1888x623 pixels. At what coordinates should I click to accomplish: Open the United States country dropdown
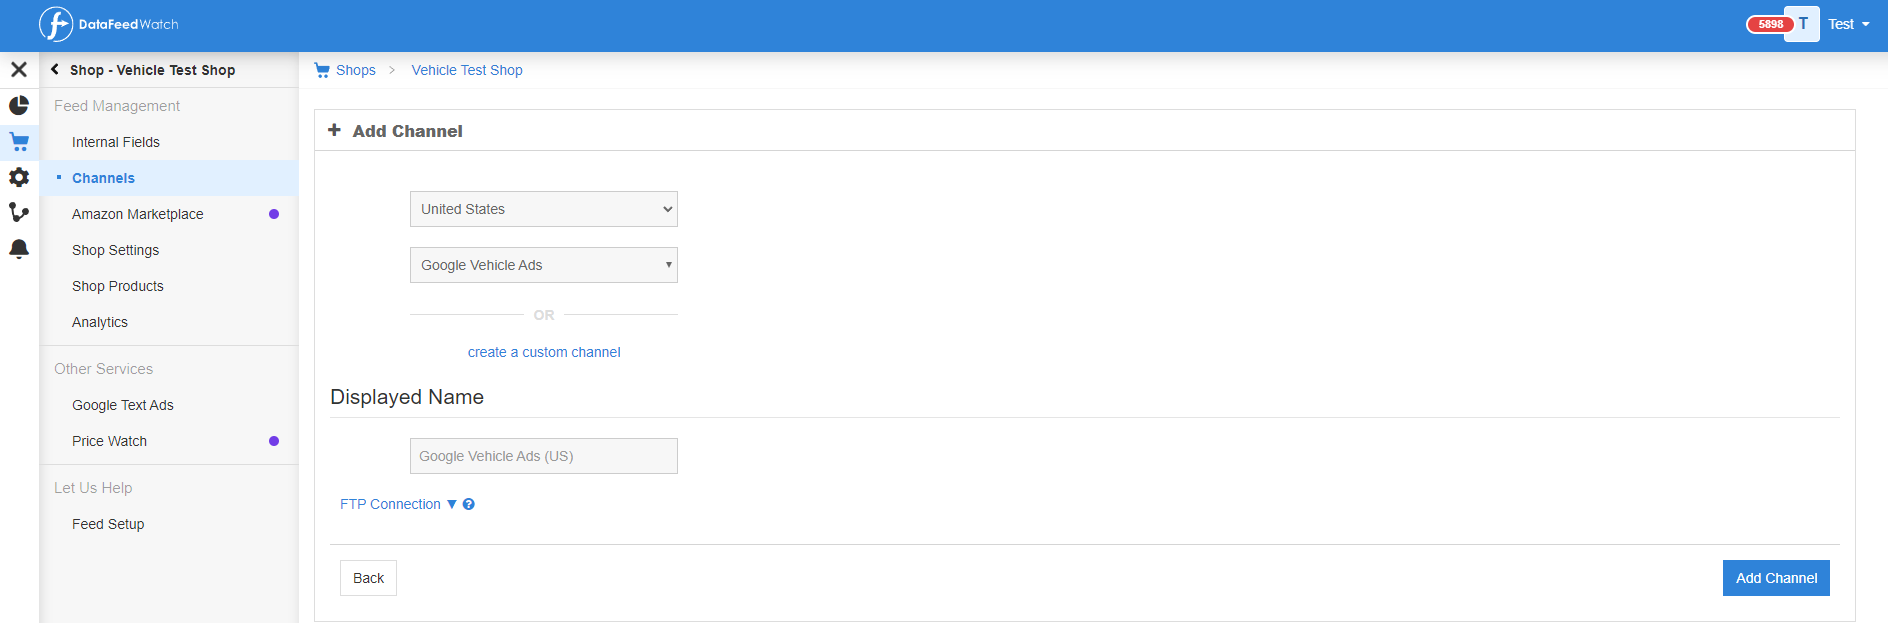[x=543, y=209]
